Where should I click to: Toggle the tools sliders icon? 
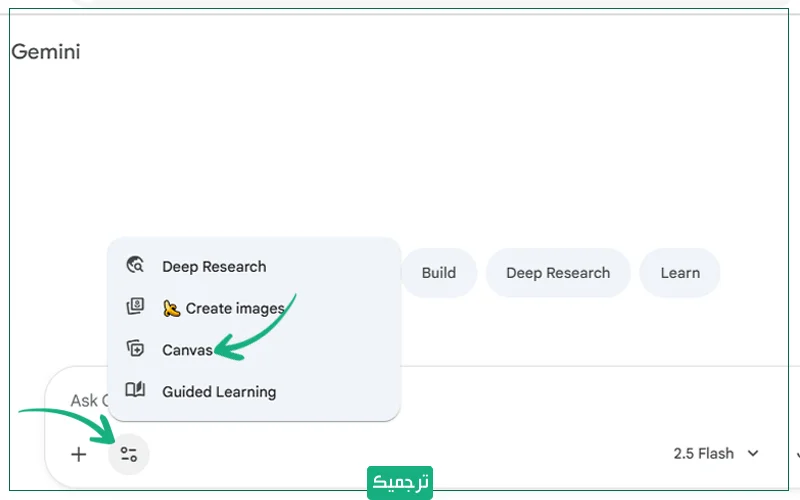(x=128, y=454)
